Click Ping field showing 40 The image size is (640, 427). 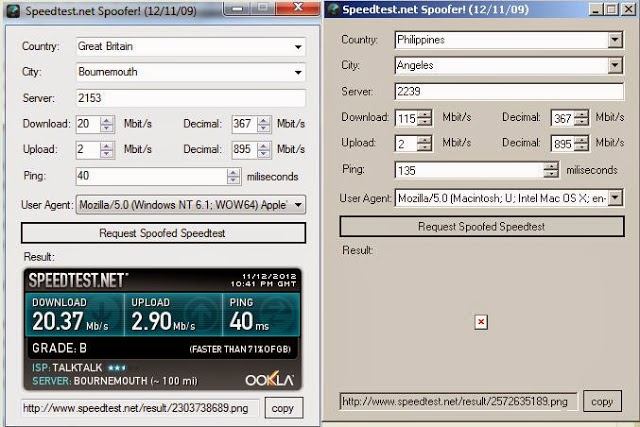pyautogui.click(x=151, y=176)
